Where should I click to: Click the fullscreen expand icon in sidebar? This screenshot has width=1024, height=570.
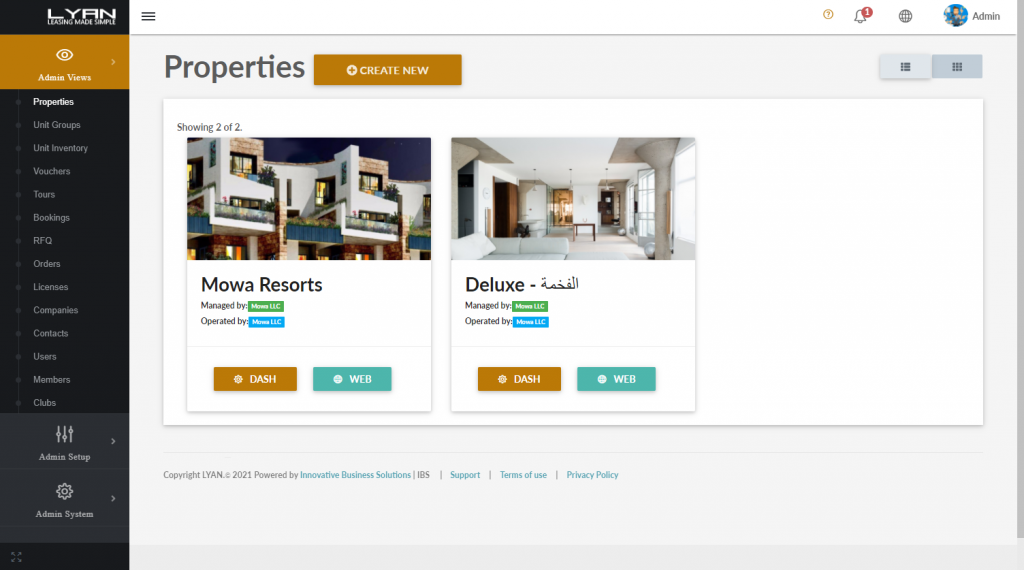click(16, 557)
